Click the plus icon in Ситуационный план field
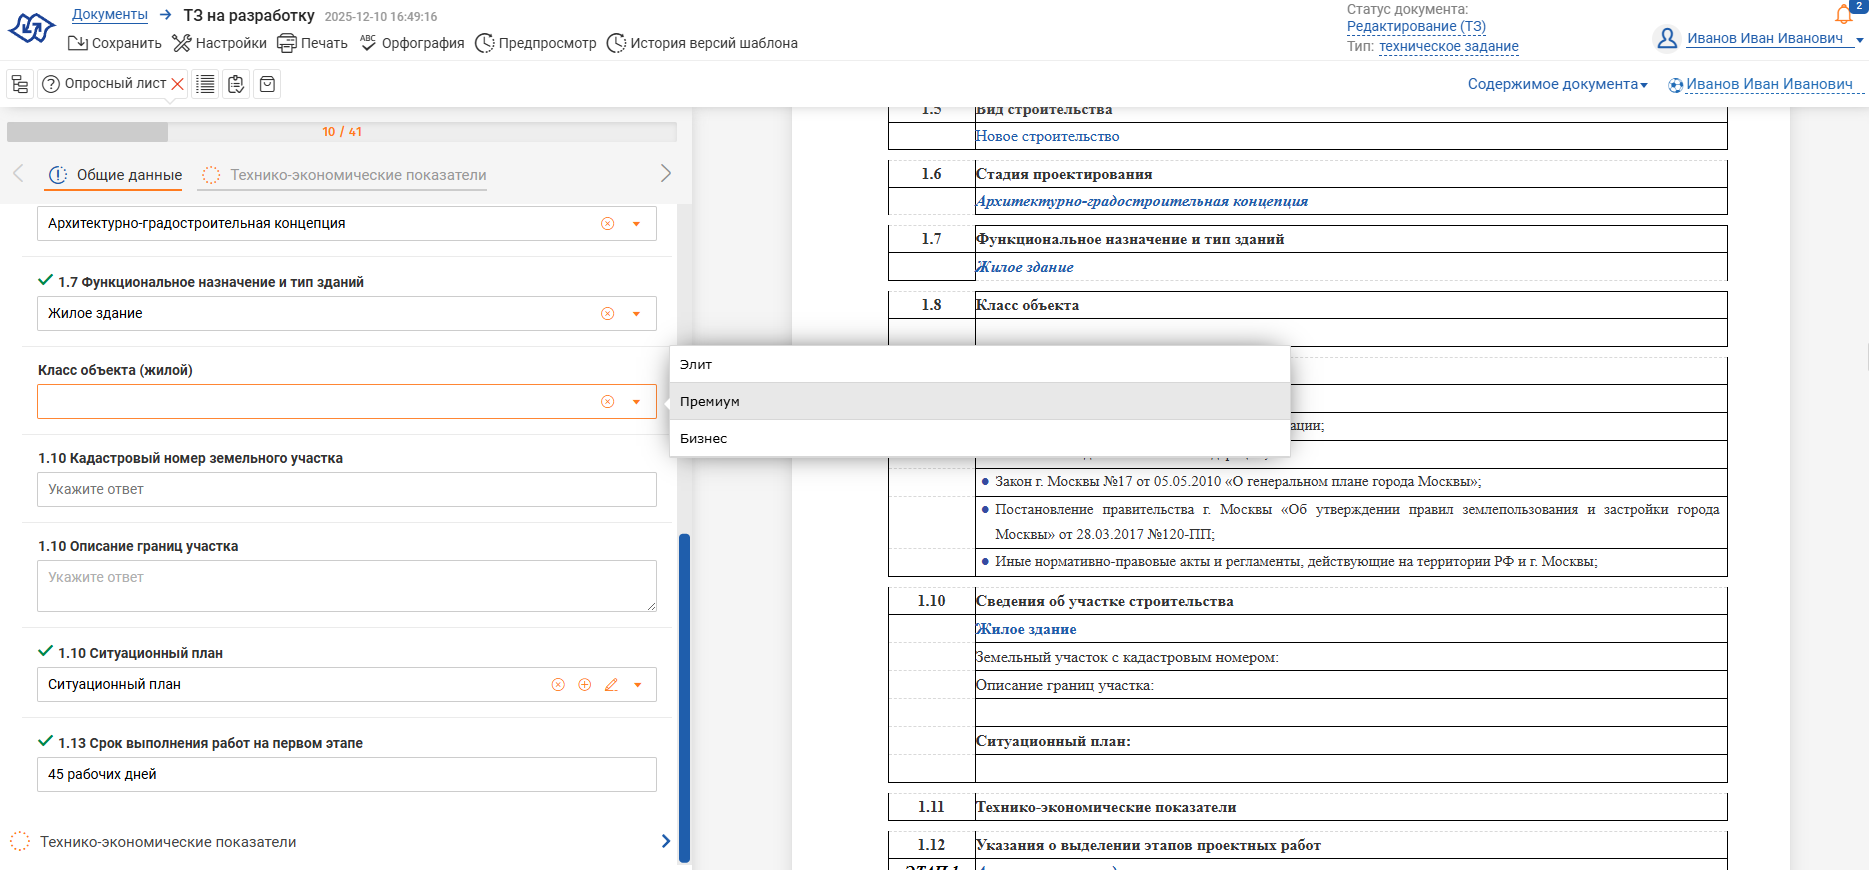1869x870 pixels. pyautogui.click(x=585, y=685)
